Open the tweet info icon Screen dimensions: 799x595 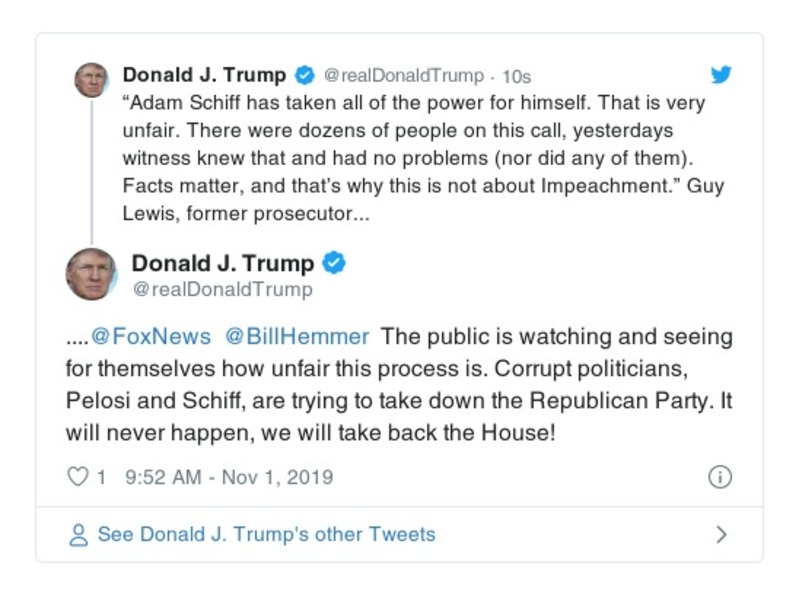pos(720,477)
